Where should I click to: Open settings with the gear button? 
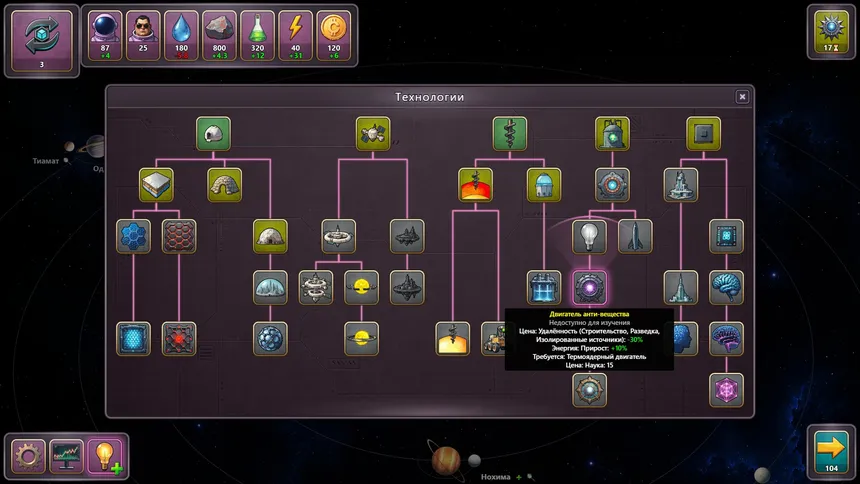28,456
